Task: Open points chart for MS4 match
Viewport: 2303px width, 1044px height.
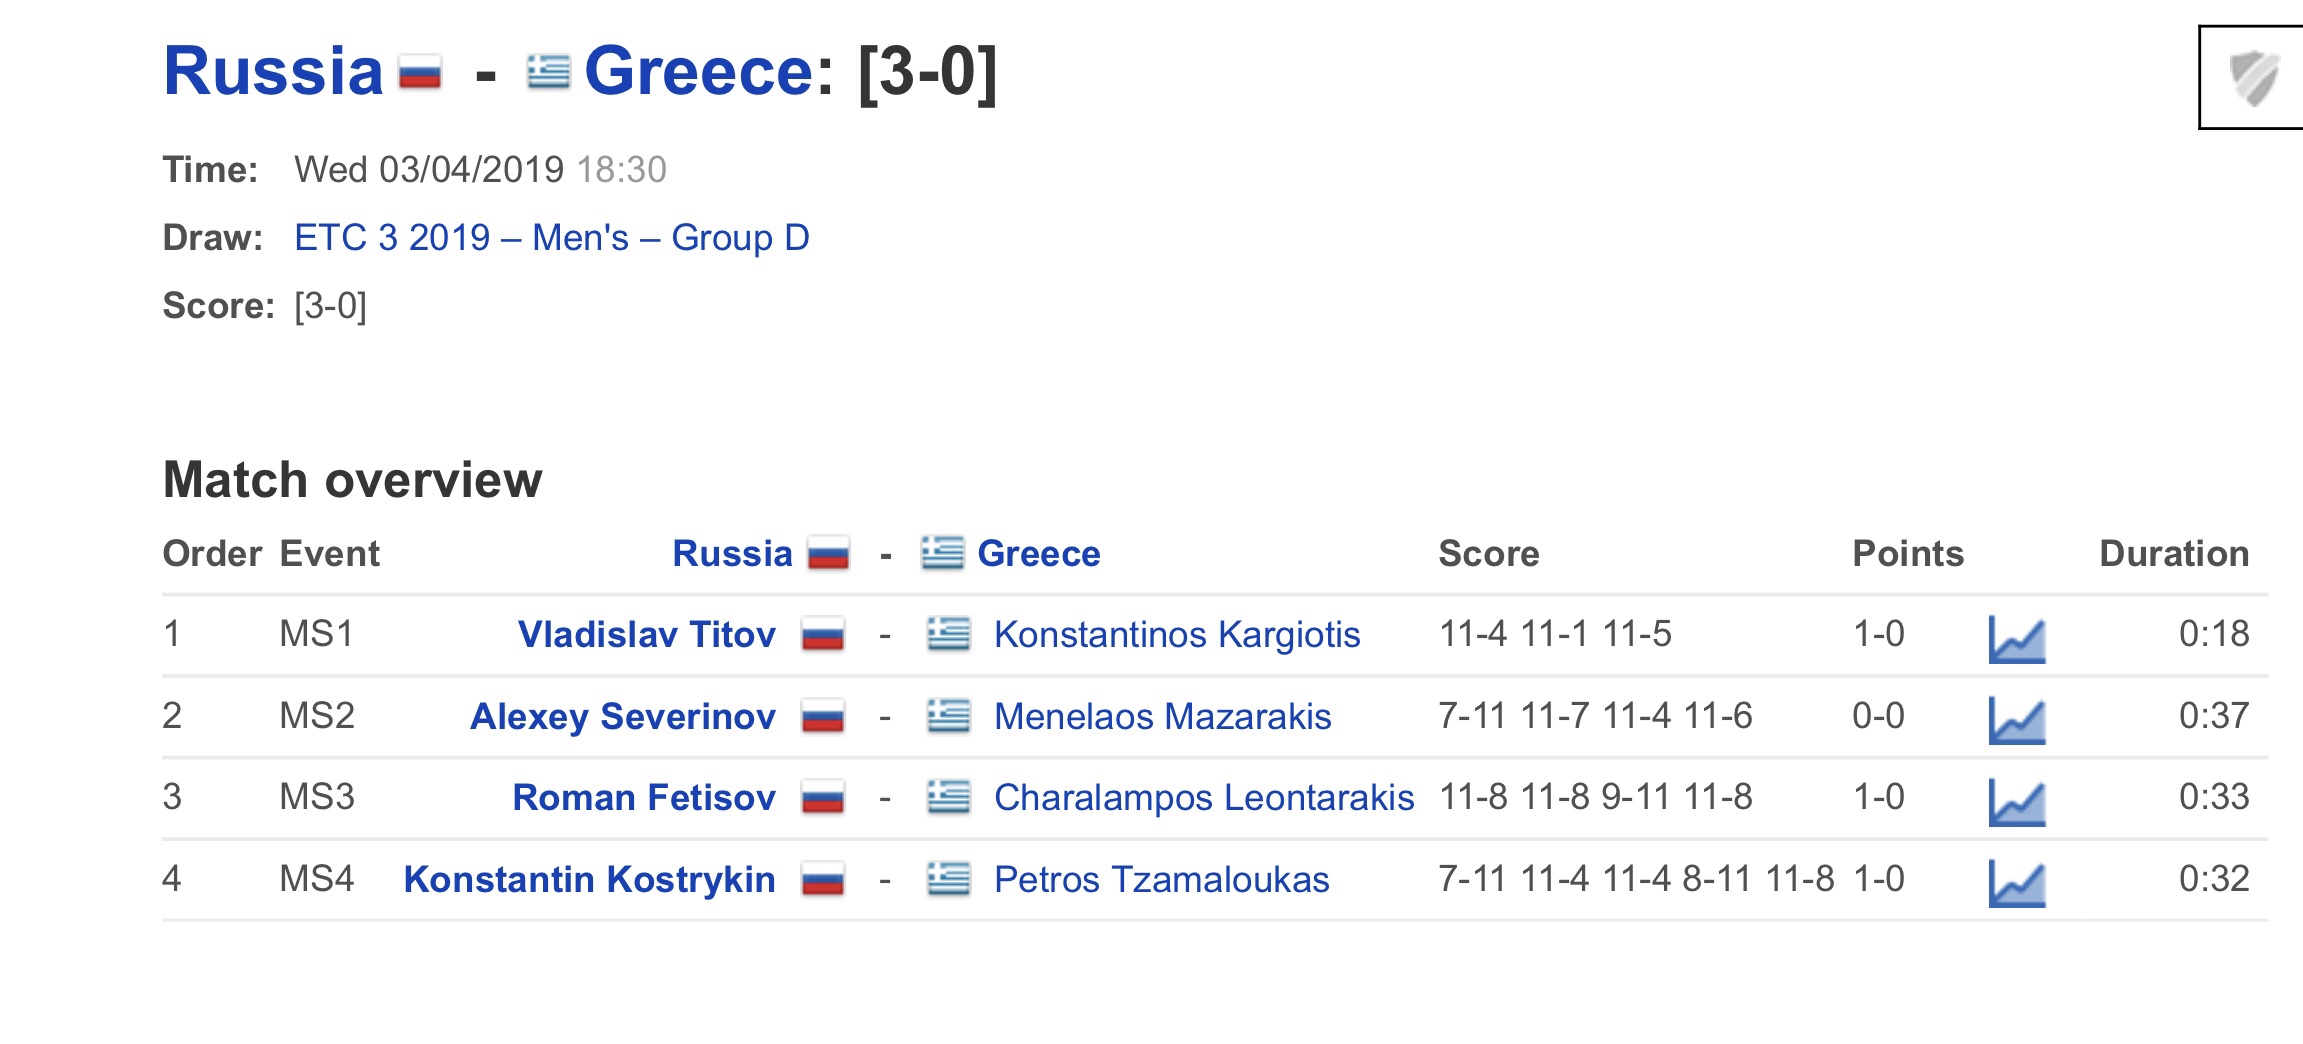Action: coord(2016,883)
